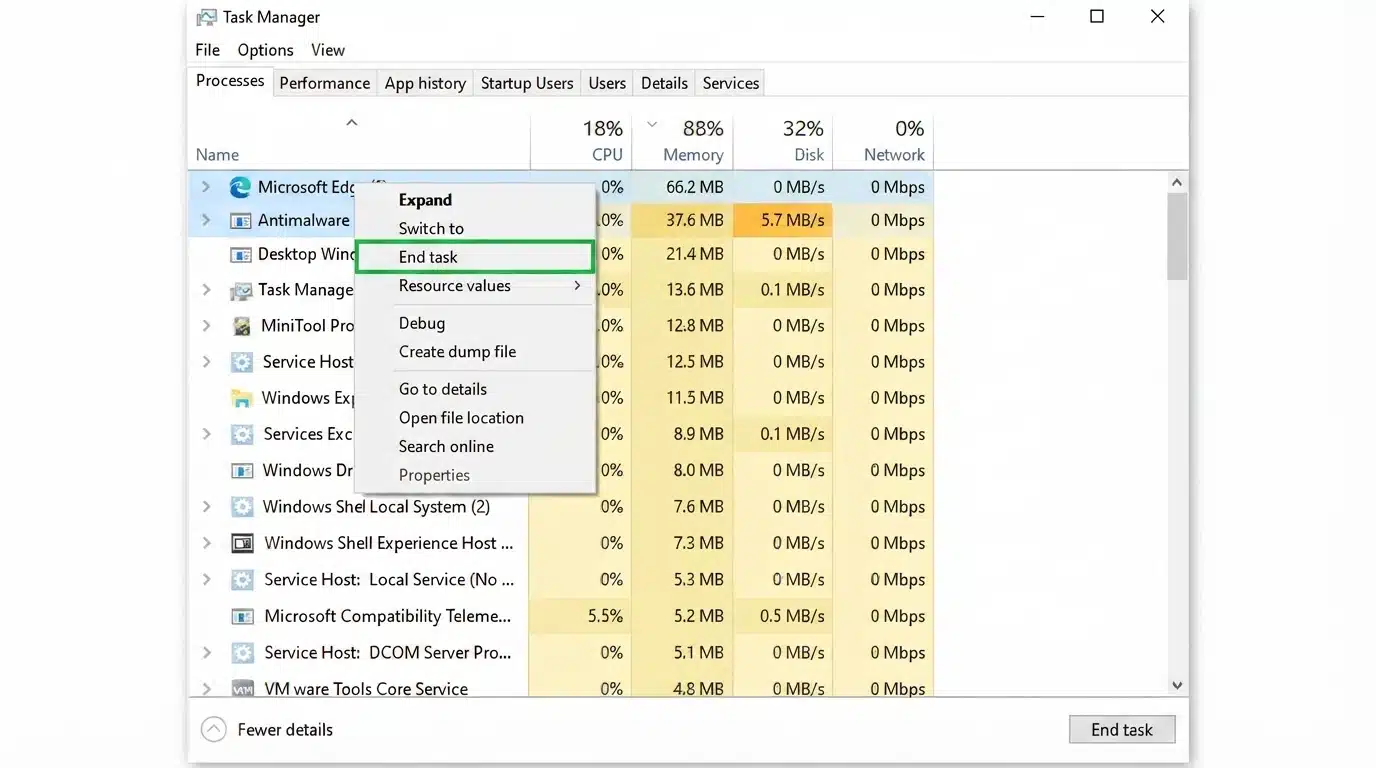The width and height of the screenshot is (1376, 768).
Task: Click gear icon of Service Host using 12.5 MB
Action: [241, 362]
